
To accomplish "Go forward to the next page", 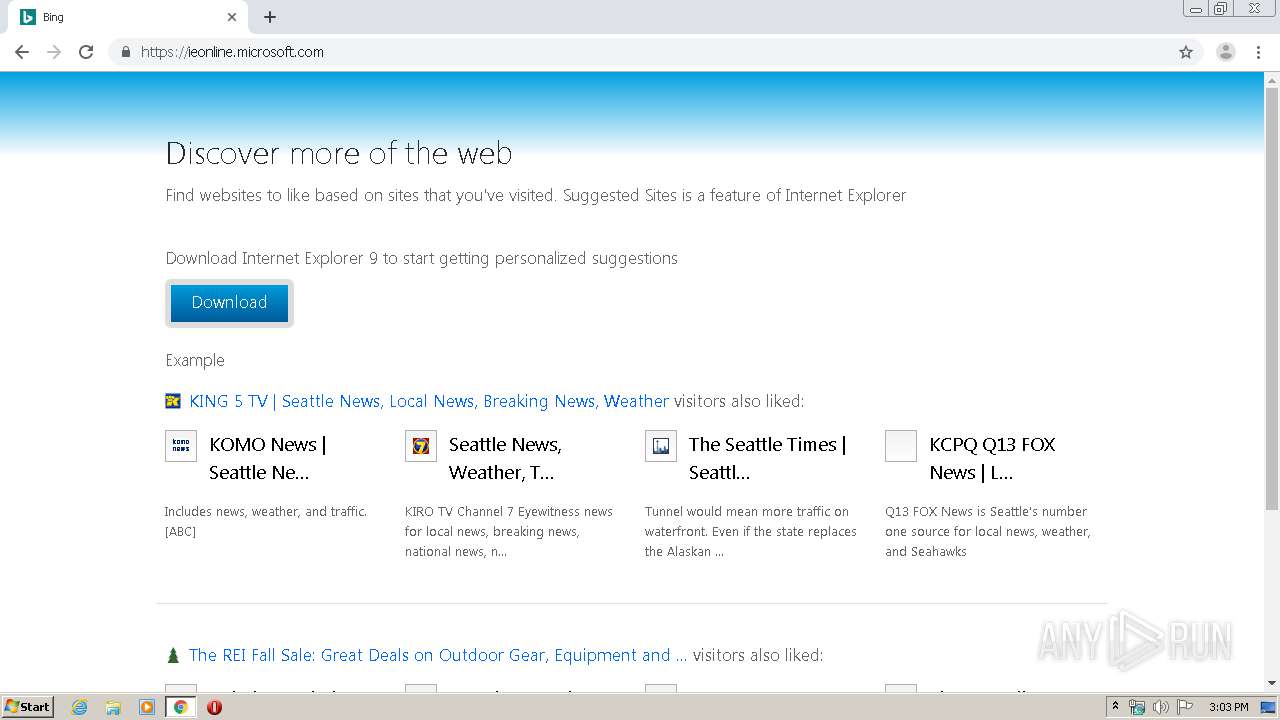I will [x=54, y=52].
